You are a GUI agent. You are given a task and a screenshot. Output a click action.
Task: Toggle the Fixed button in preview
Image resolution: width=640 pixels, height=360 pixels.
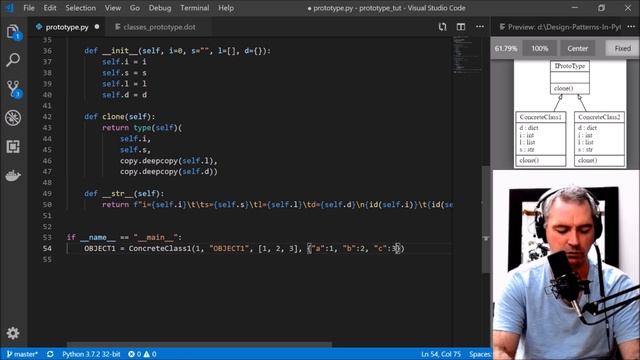coord(622,49)
